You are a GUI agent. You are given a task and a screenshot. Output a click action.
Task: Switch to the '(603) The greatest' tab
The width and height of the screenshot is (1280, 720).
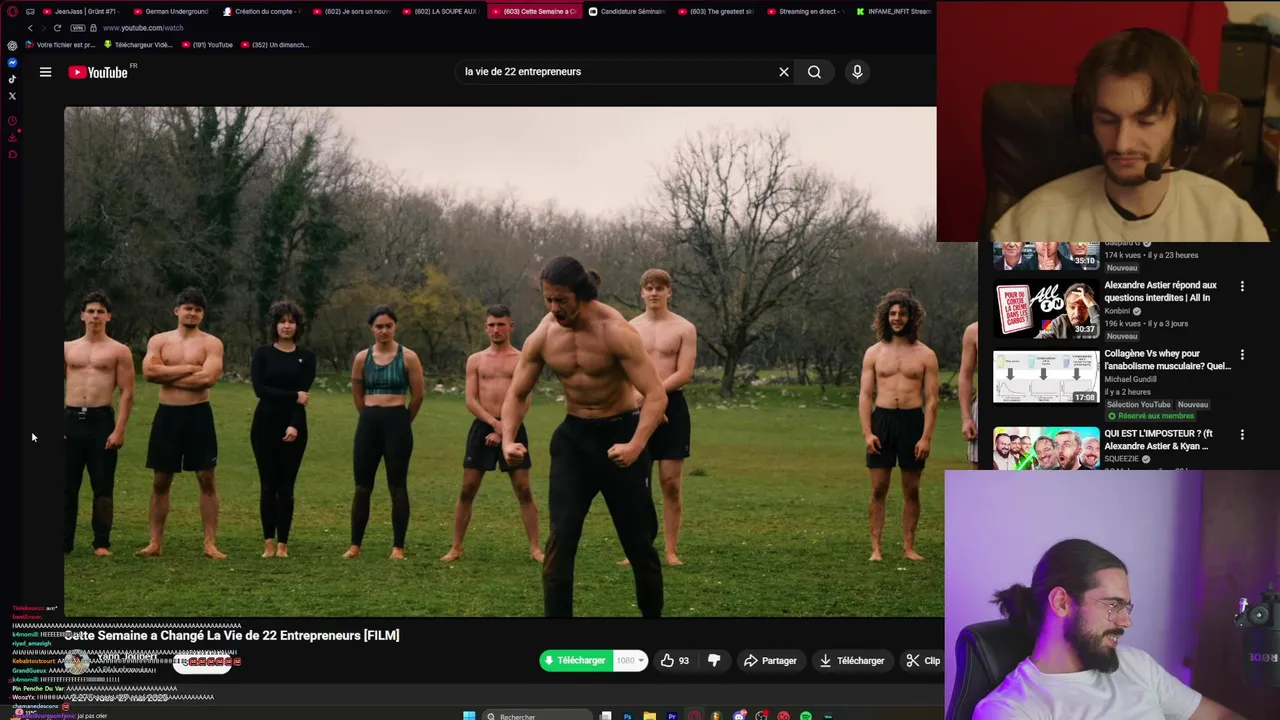coord(715,11)
